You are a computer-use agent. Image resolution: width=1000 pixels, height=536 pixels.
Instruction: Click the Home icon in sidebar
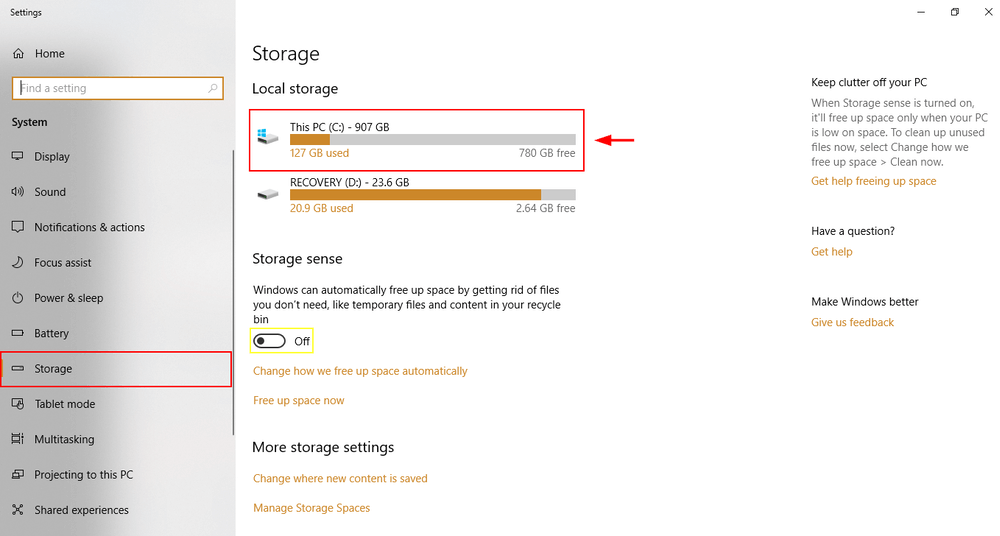18,54
